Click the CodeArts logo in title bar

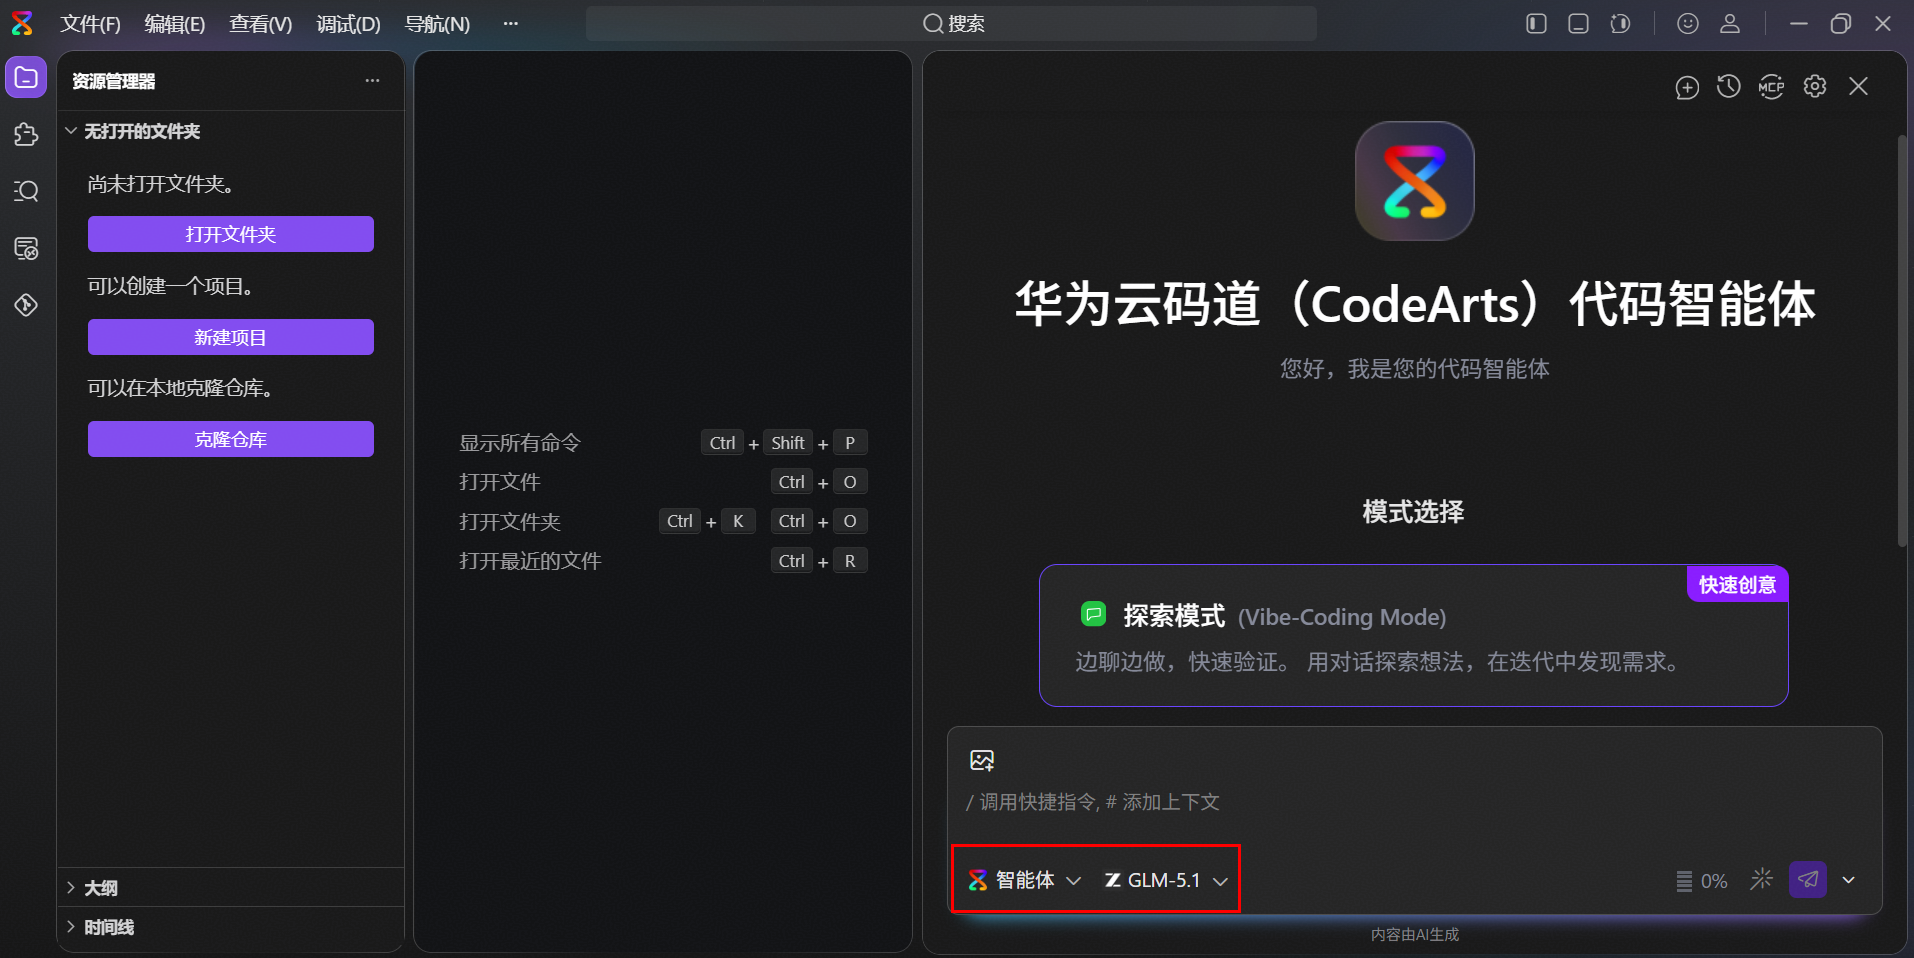tap(22, 23)
